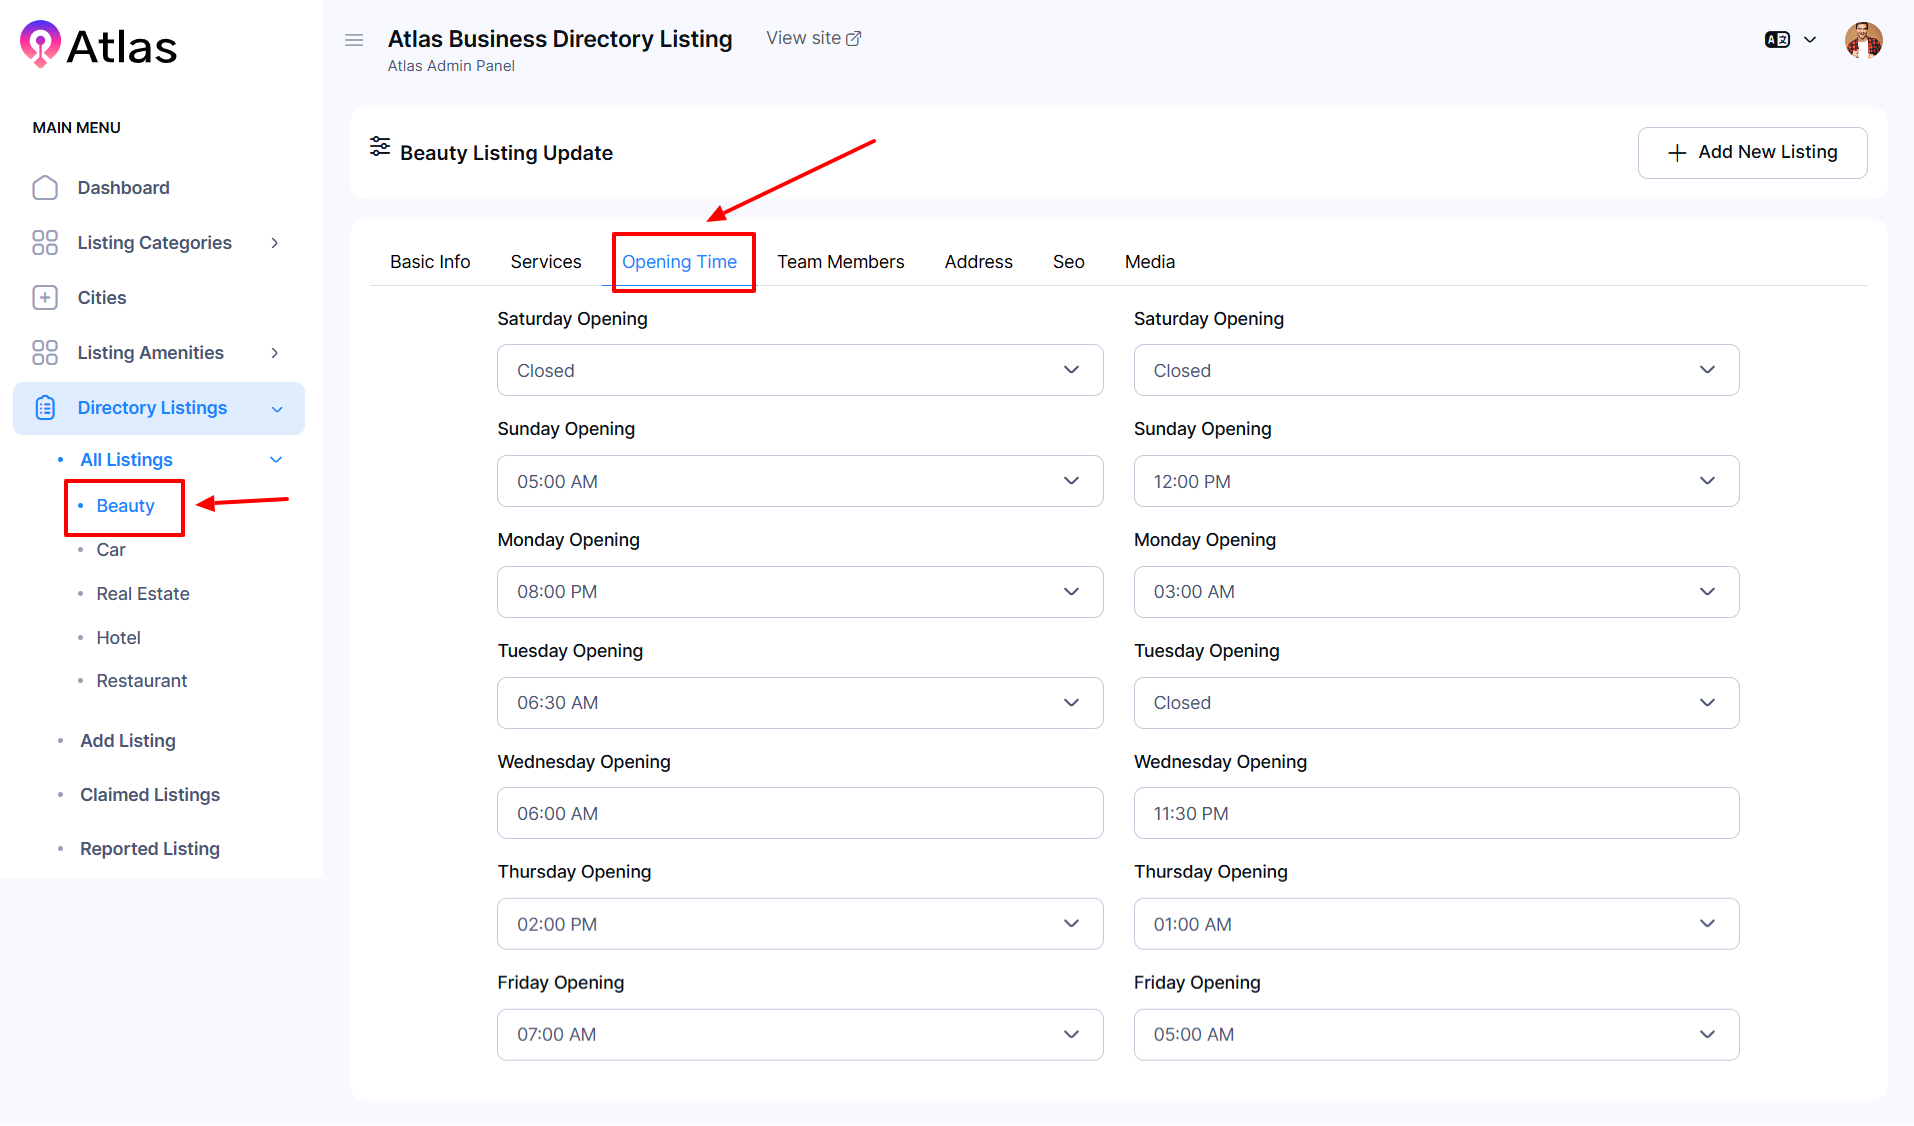Open the first Saturday Opening dropdown
Image resolution: width=1914 pixels, height=1126 pixels.
(799, 371)
